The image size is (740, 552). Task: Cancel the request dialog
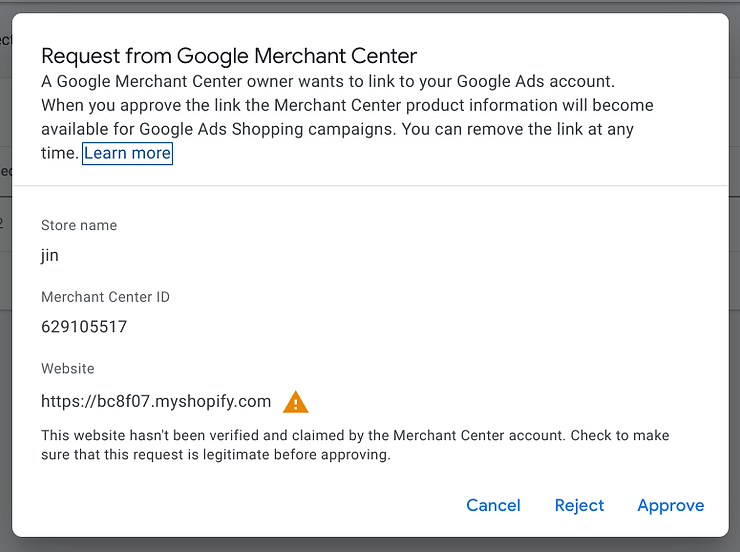493,505
